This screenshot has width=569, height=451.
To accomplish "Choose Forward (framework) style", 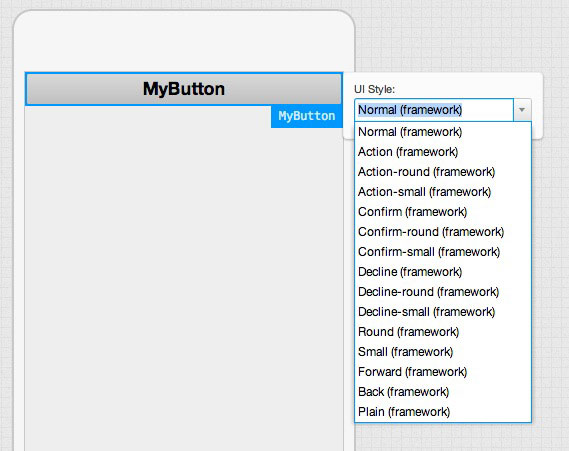I will click(443, 372).
